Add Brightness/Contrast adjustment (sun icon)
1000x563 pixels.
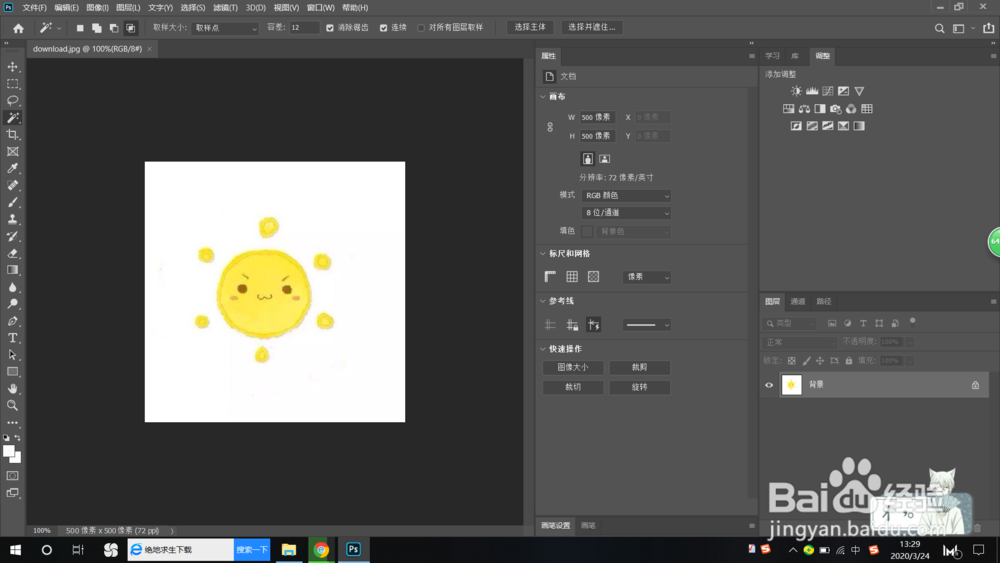[x=796, y=91]
